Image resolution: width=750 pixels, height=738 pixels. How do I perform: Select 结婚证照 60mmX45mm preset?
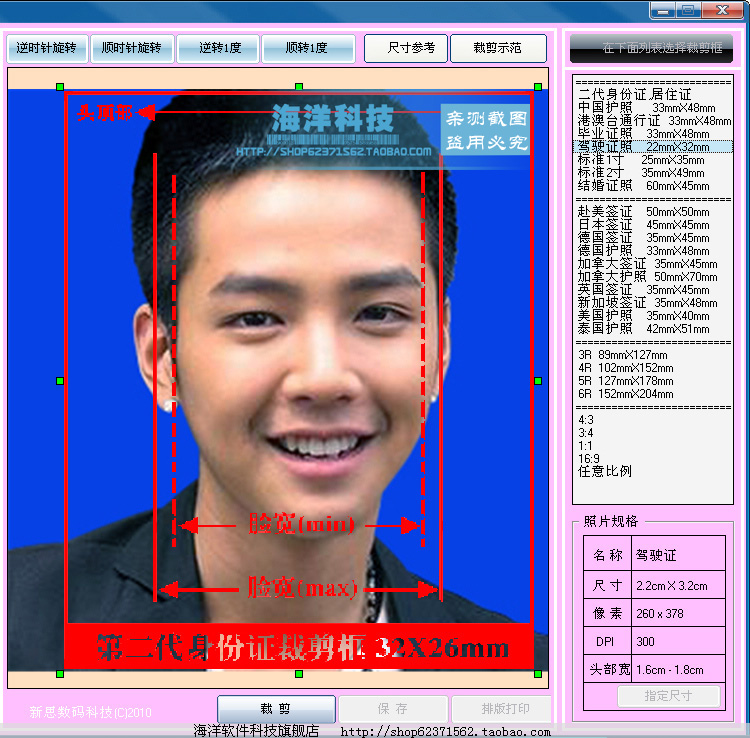tap(652, 186)
